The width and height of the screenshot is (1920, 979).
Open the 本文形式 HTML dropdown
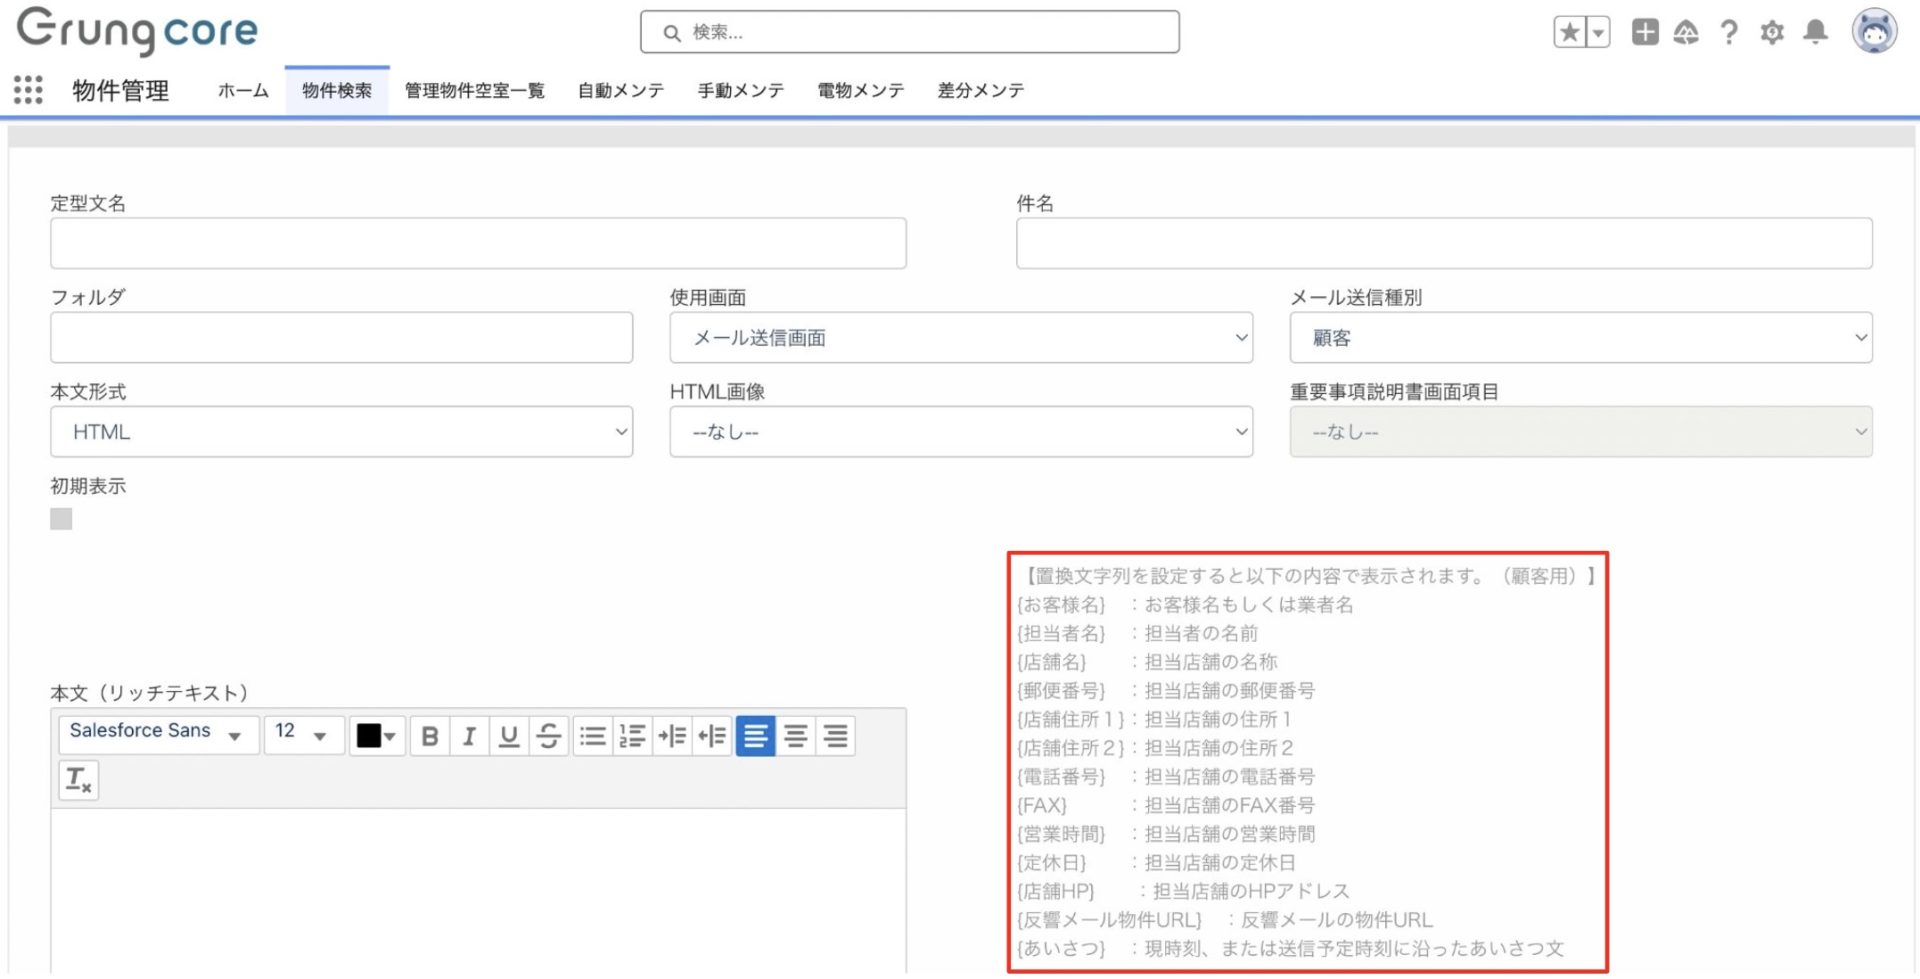coord(341,432)
